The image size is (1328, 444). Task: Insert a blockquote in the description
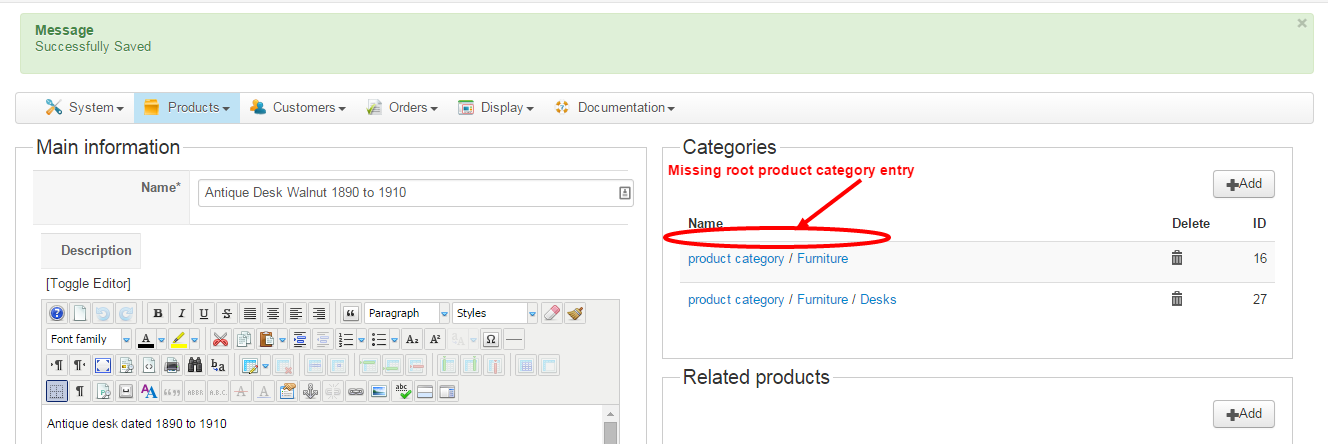tap(350, 313)
